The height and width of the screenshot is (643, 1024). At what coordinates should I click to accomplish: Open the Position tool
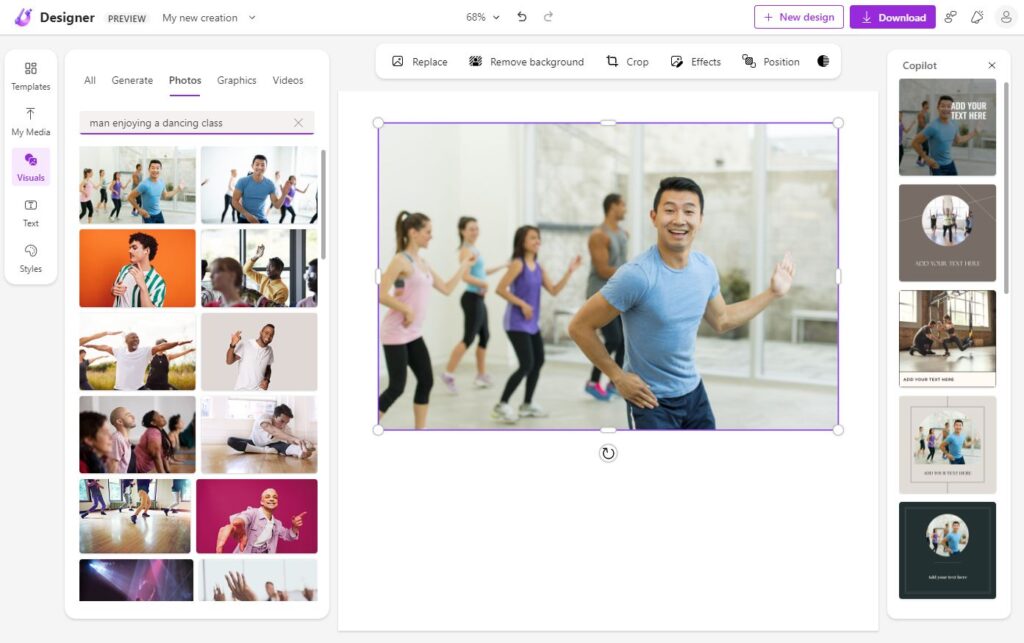tap(770, 61)
